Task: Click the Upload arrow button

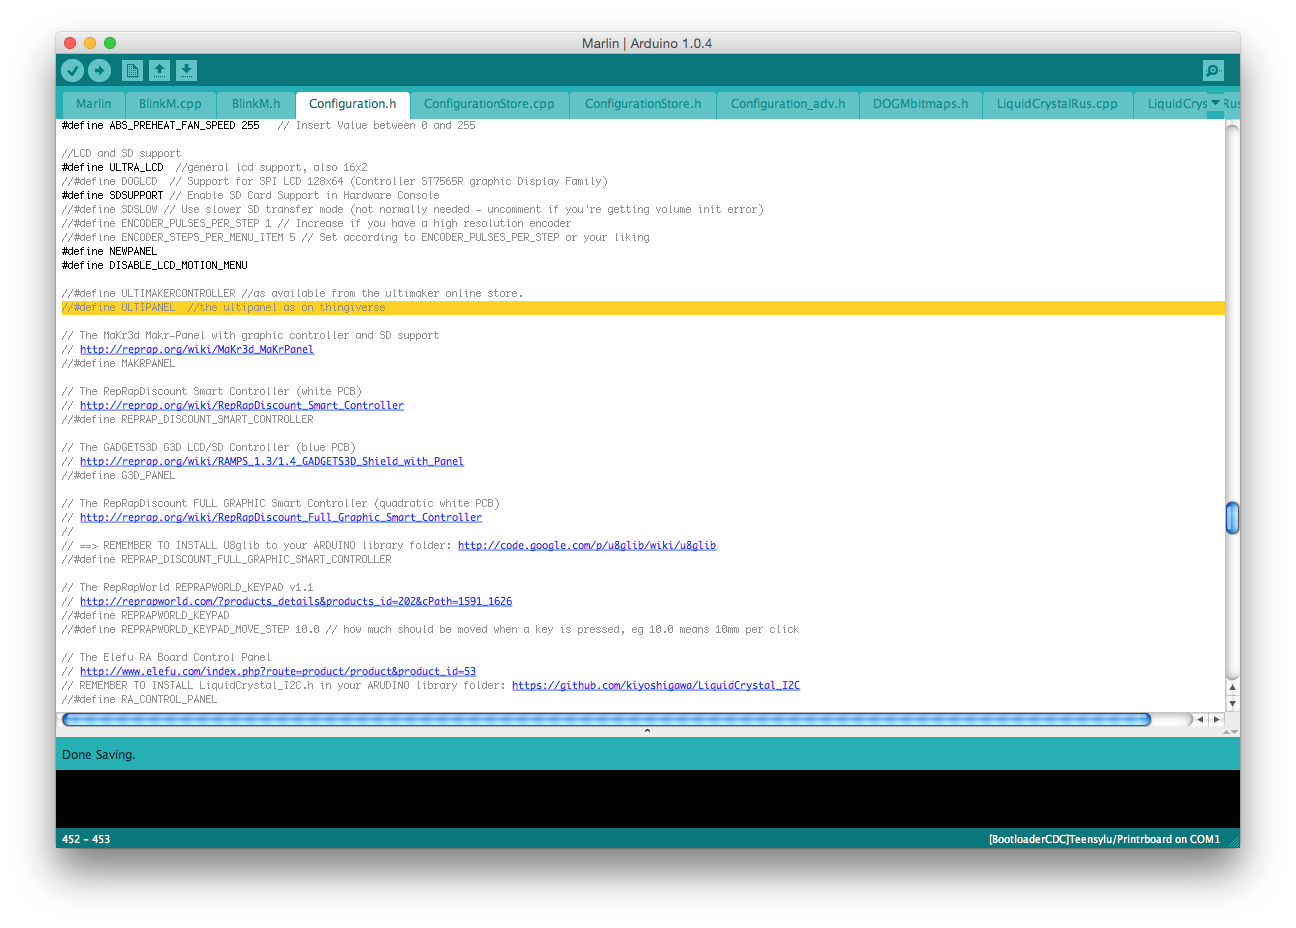Action: tap(99, 70)
